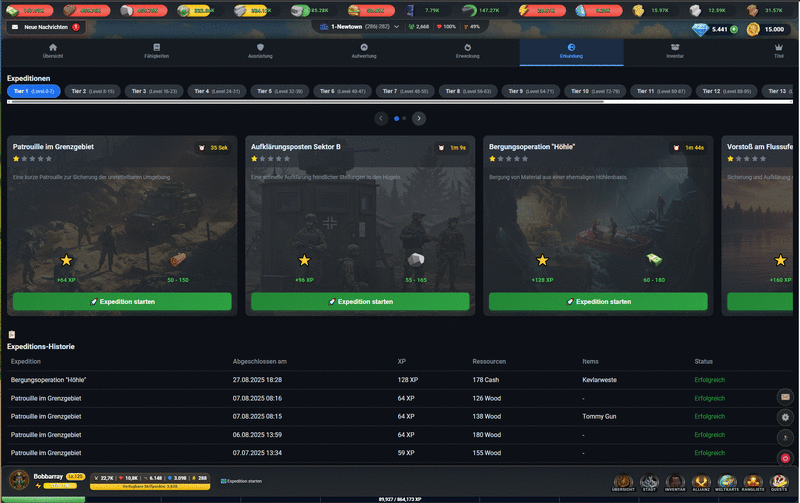Viewport: 800px width, 503px height.
Task: Start the Bergungsoperation Höhle expedition
Action: click(598, 301)
